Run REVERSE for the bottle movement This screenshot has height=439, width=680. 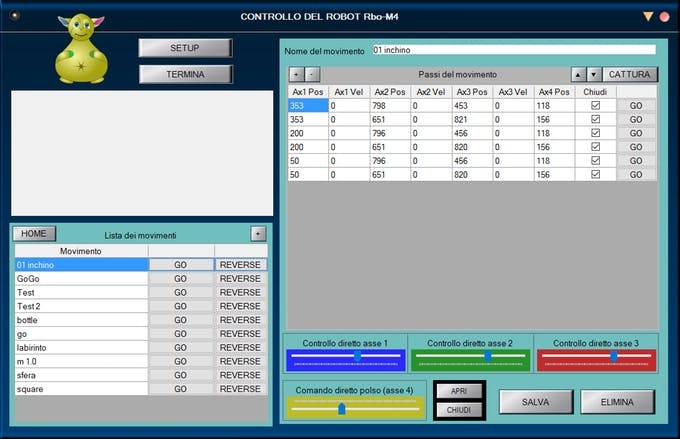(241, 320)
